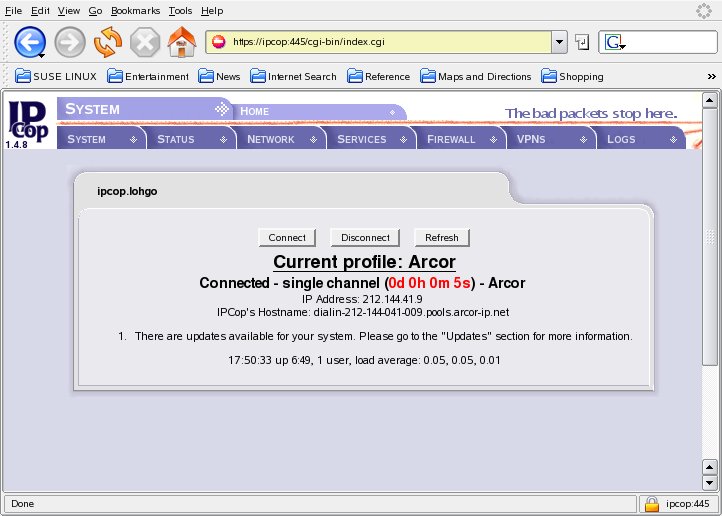
Task: Click the Stop loading icon
Action: click(x=145, y=42)
